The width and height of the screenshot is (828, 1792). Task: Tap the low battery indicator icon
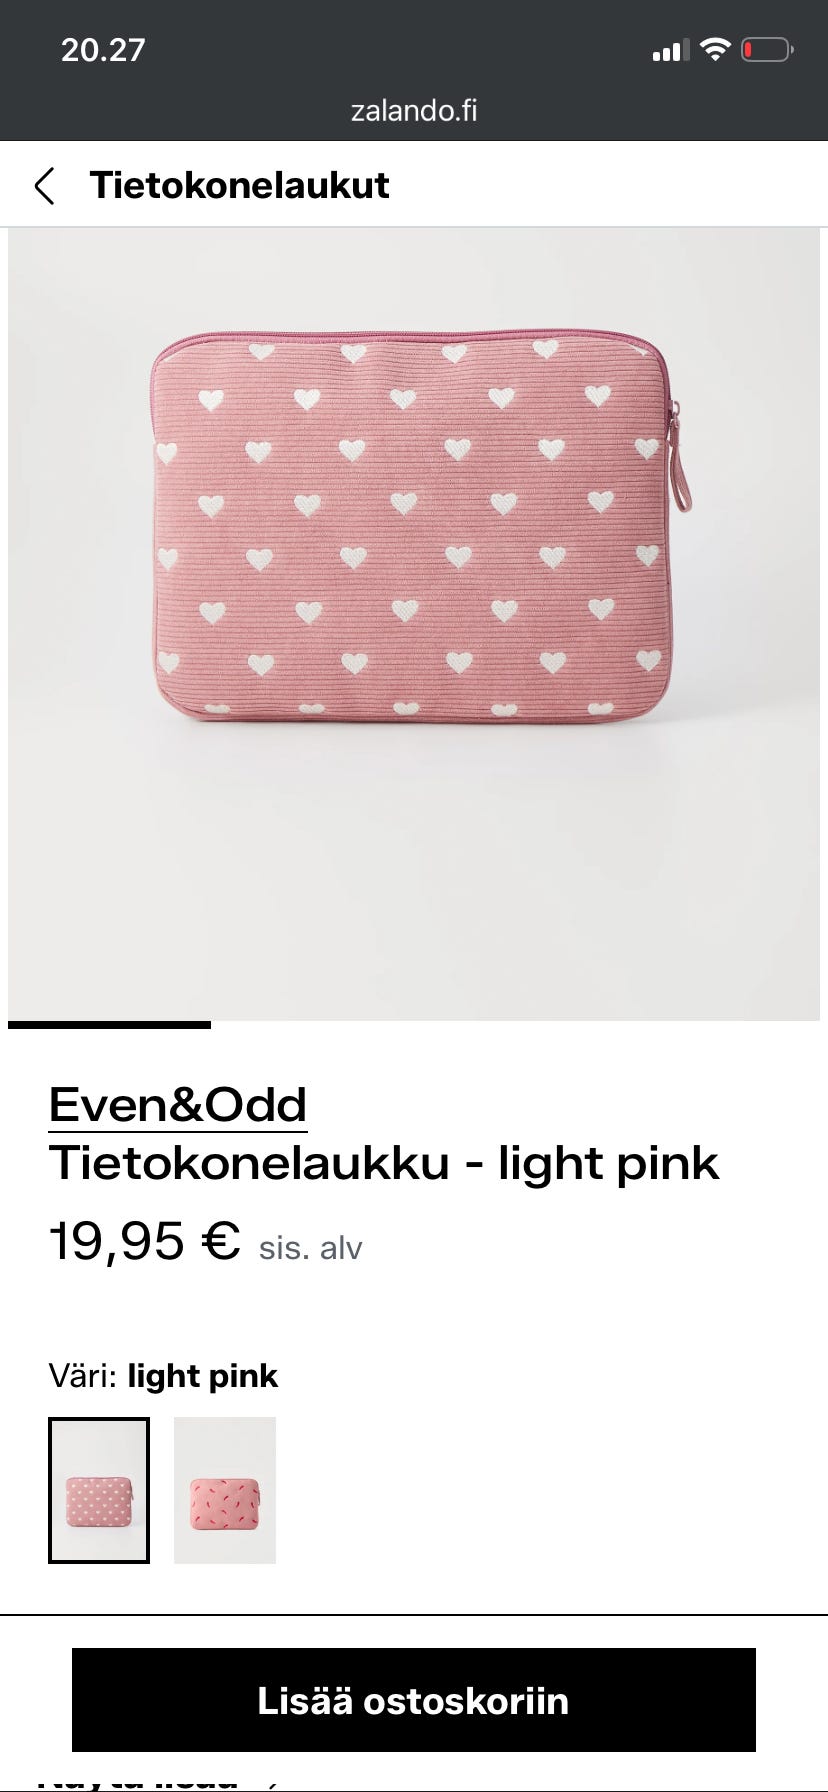coord(767,49)
